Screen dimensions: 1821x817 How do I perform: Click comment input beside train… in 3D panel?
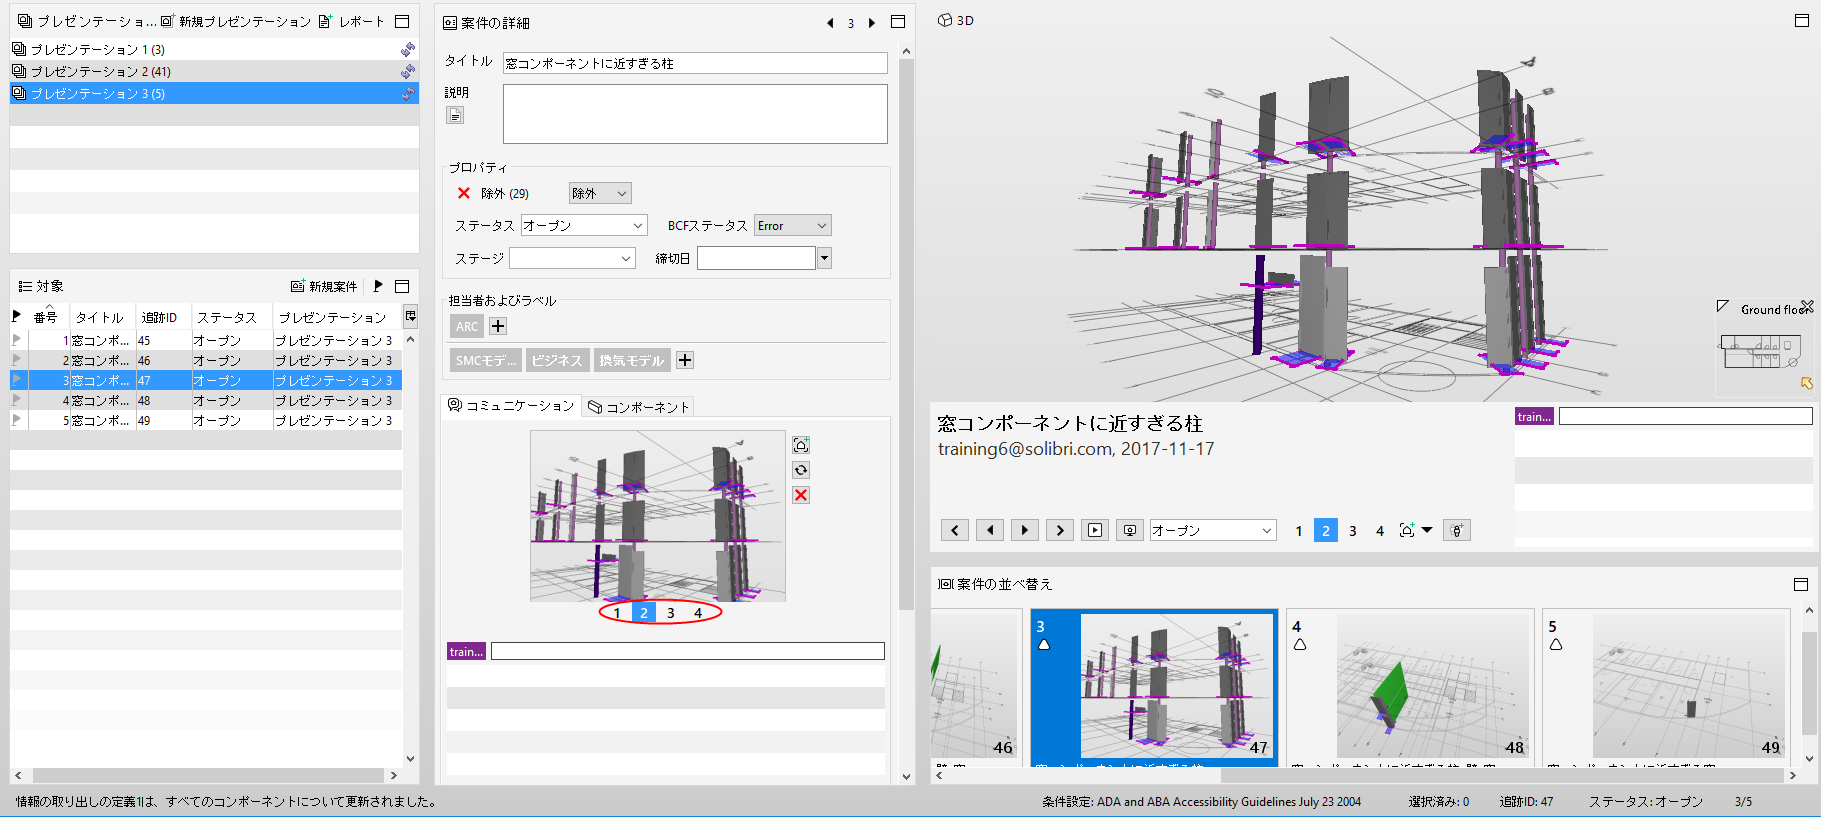[1686, 416]
